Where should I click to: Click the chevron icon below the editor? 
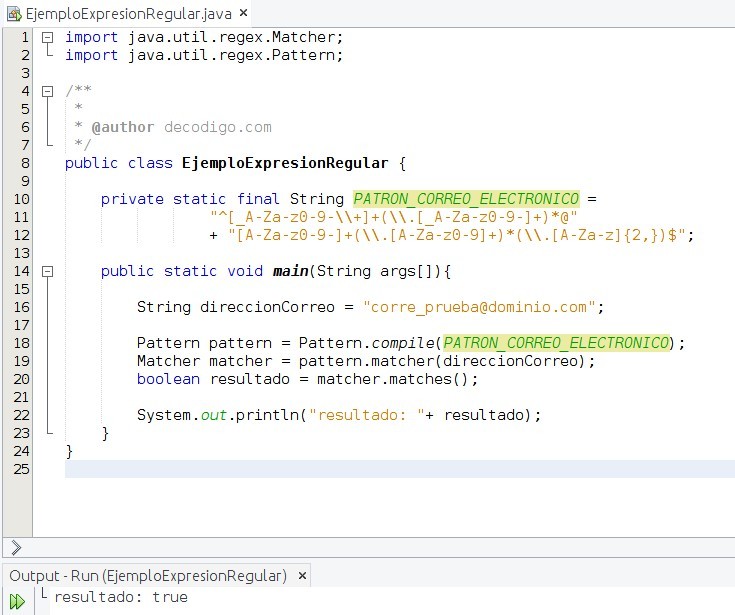[x=16, y=548]
